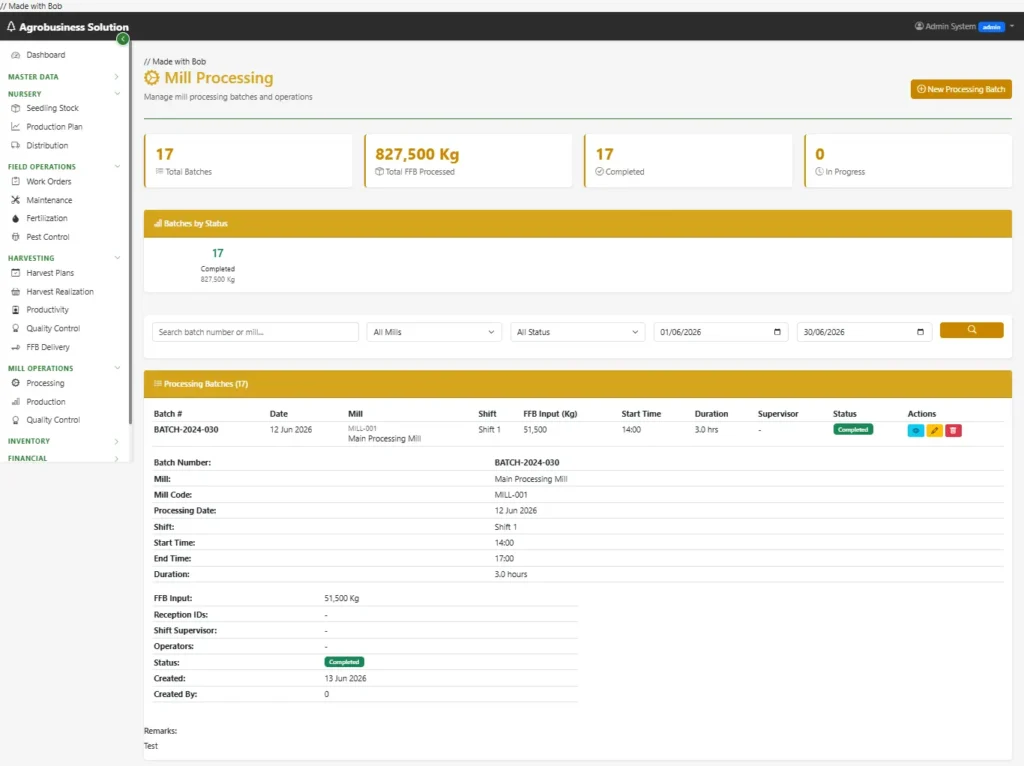Click the Harvesting Quality Control award icon
The image size is (1024, 766).
(16, 328)
